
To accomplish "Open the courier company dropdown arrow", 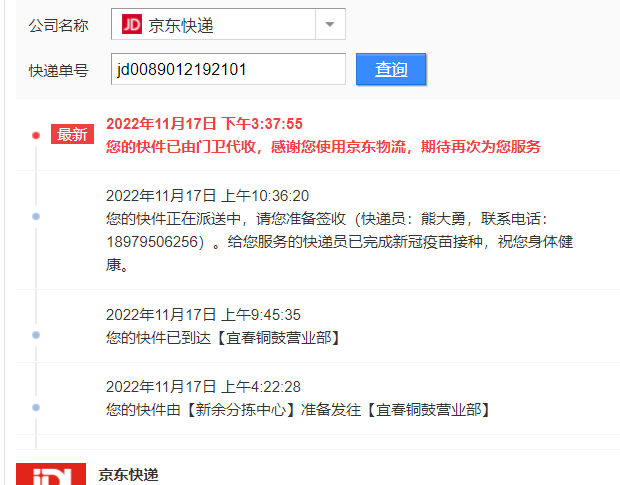I will [330, 25].
